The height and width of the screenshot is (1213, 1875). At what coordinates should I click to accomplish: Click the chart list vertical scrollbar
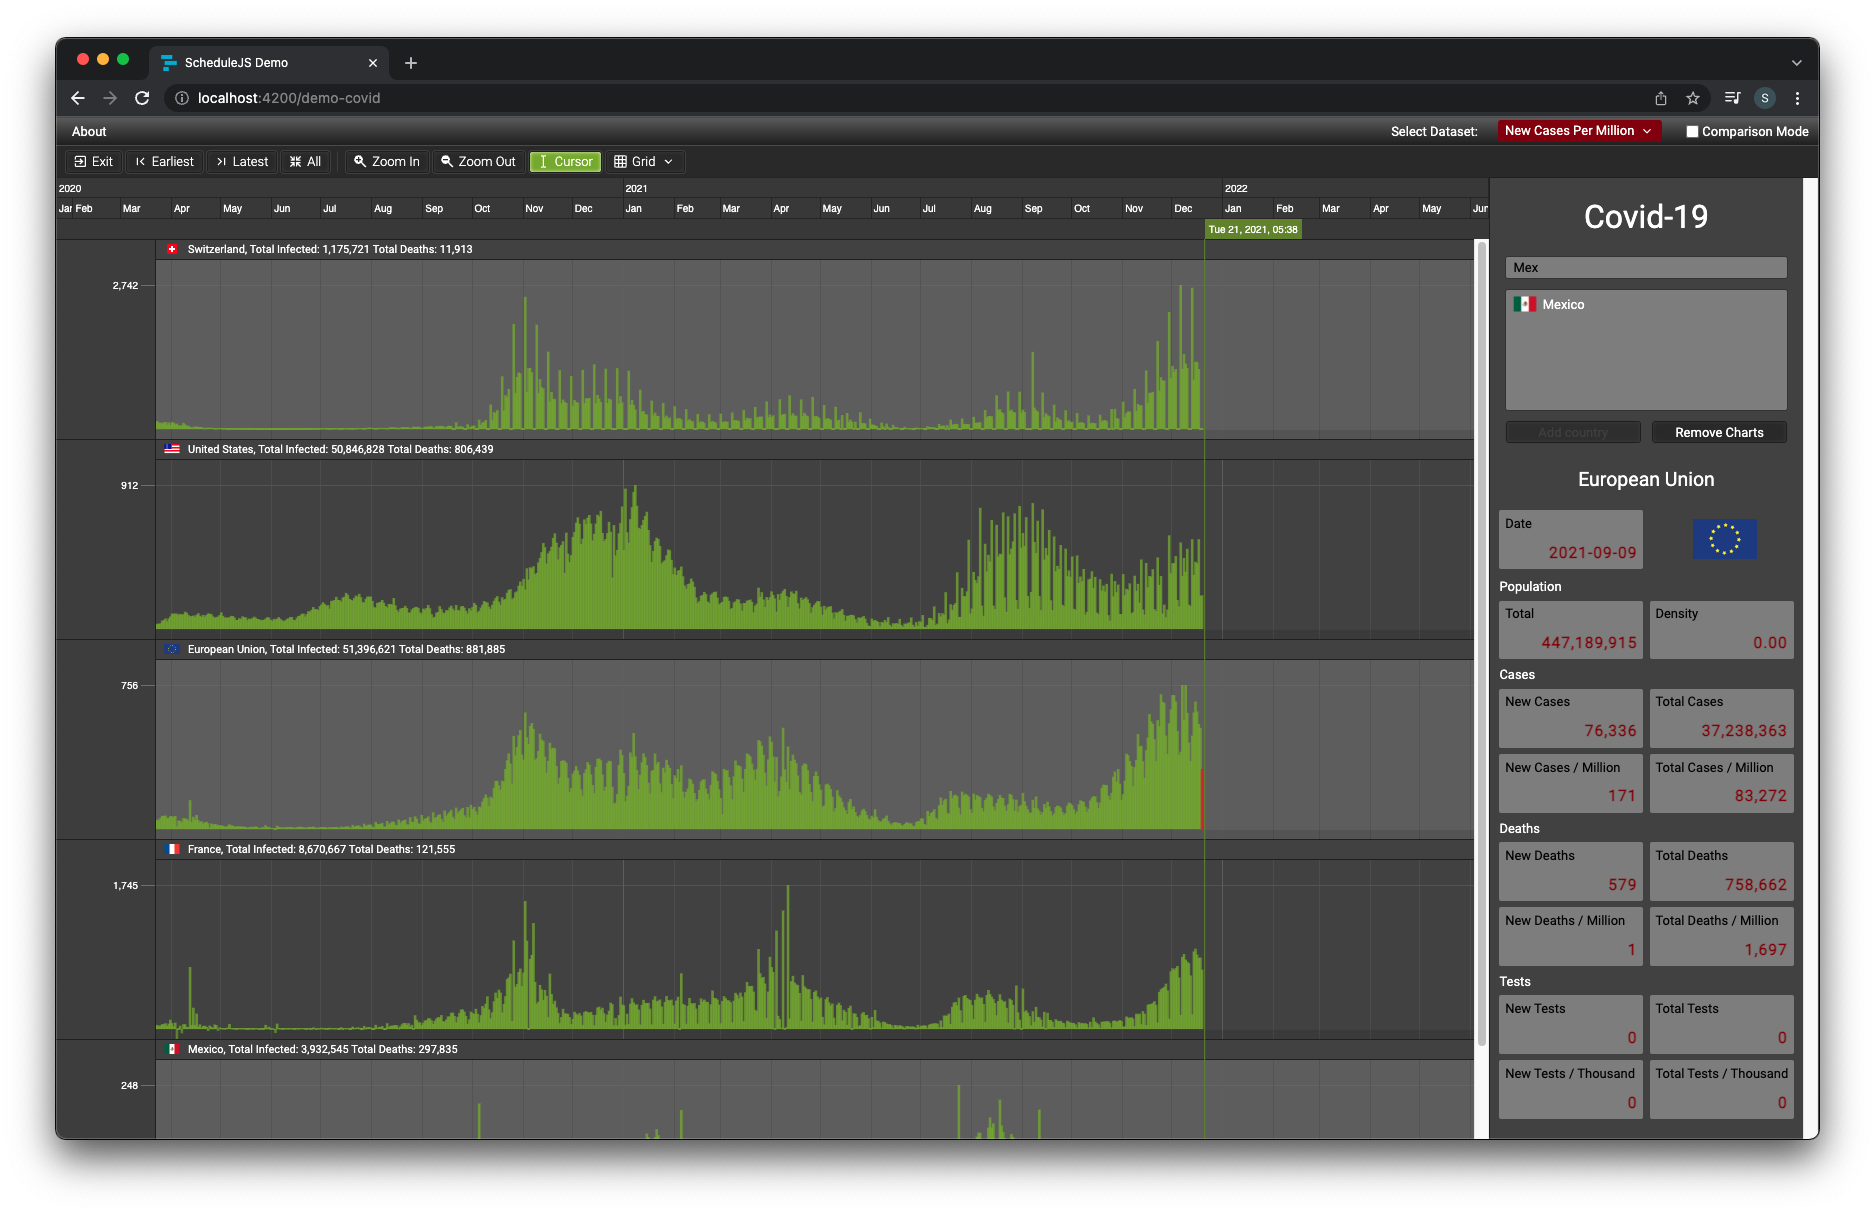click(1481, 640)
